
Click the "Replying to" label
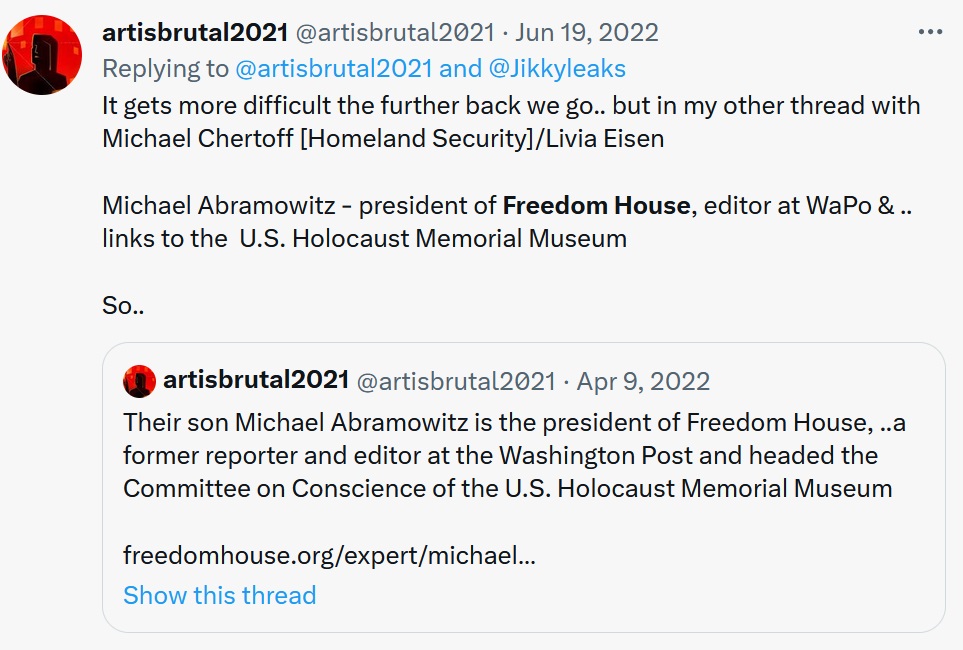tap(165, 68)
